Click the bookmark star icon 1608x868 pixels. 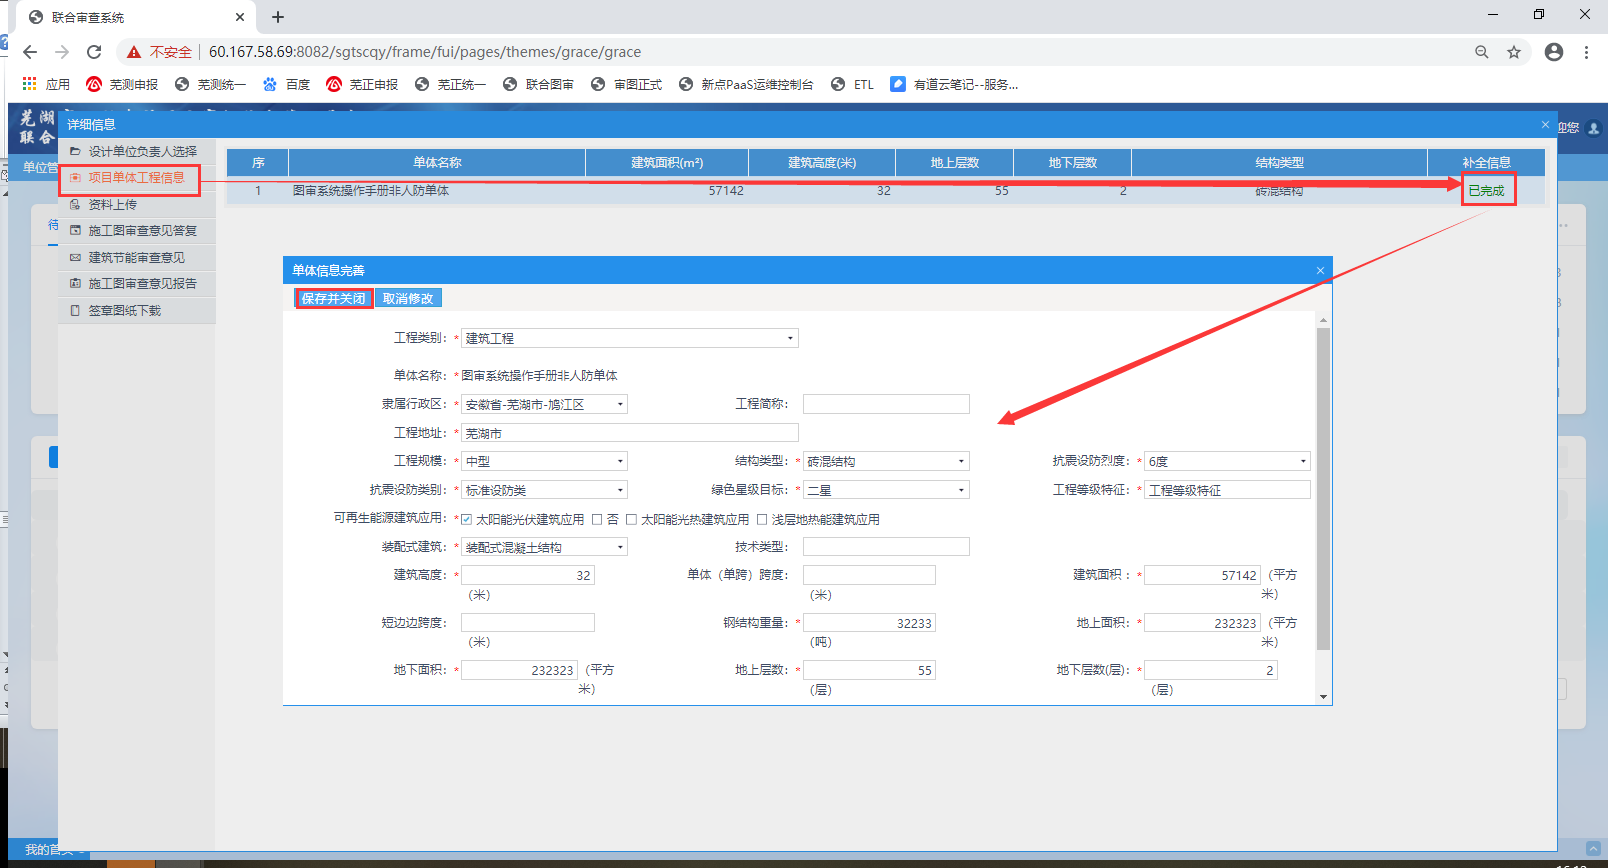[x=1514, y=52]
